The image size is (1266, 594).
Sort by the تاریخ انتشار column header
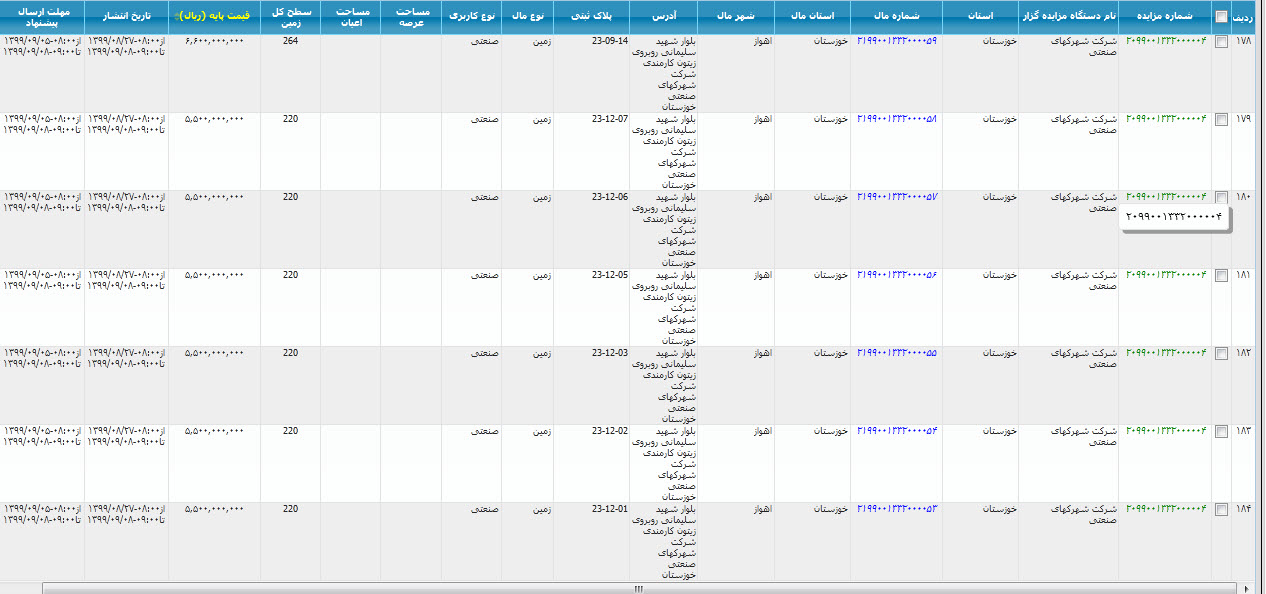point(126,17)
